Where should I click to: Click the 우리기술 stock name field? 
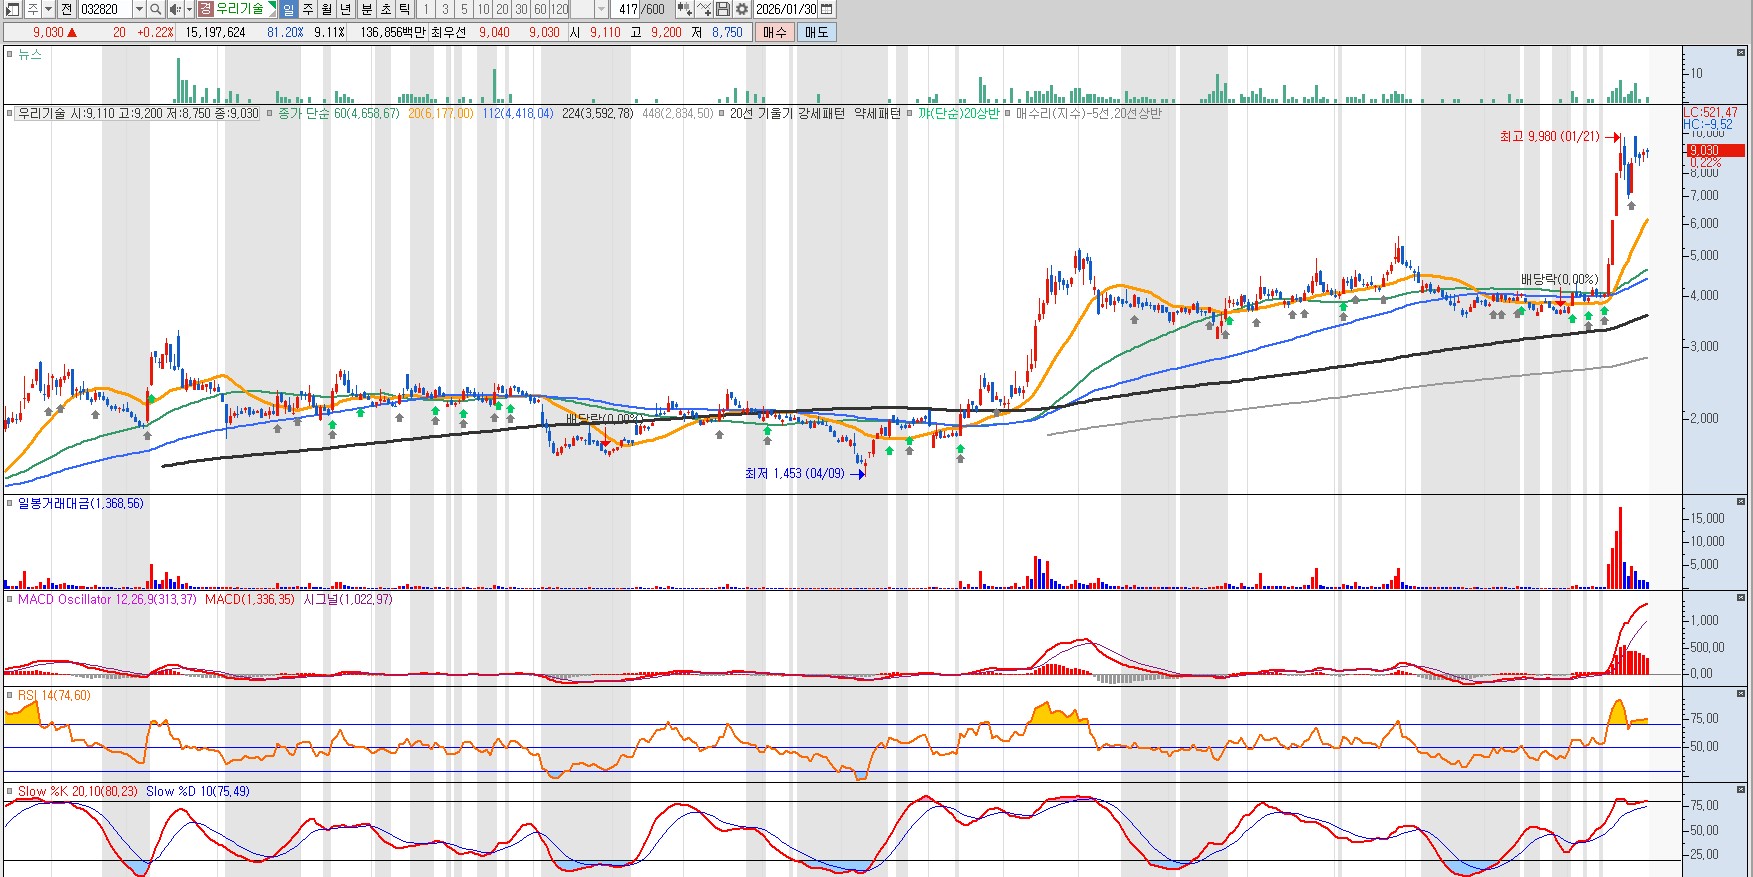coord(239,9)
